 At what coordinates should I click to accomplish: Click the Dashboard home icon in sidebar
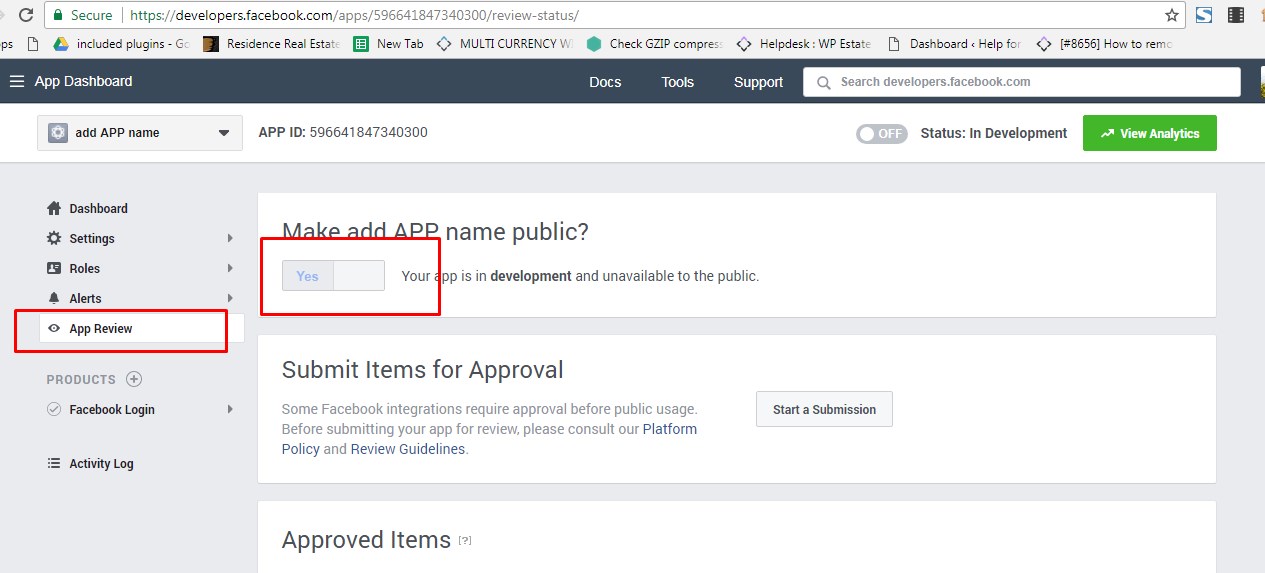pyautogui.click(x=54, y=208)
